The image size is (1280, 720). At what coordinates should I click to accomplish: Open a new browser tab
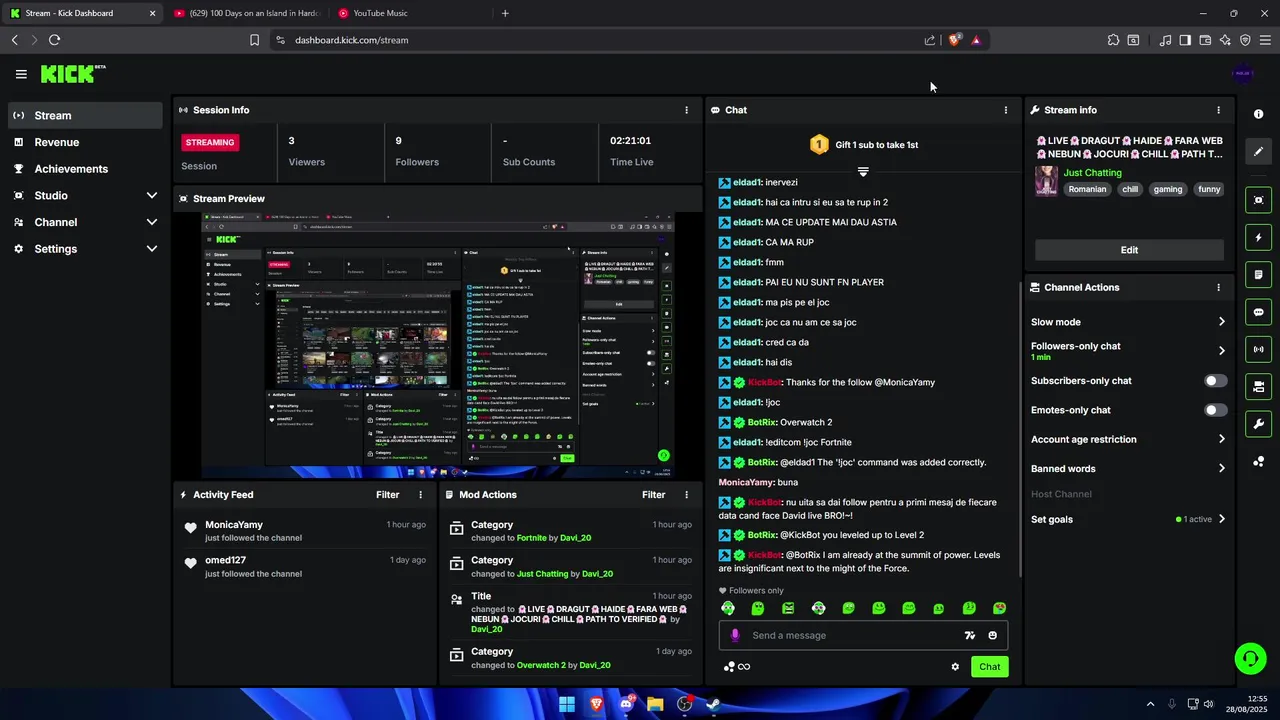coord(505,13)
